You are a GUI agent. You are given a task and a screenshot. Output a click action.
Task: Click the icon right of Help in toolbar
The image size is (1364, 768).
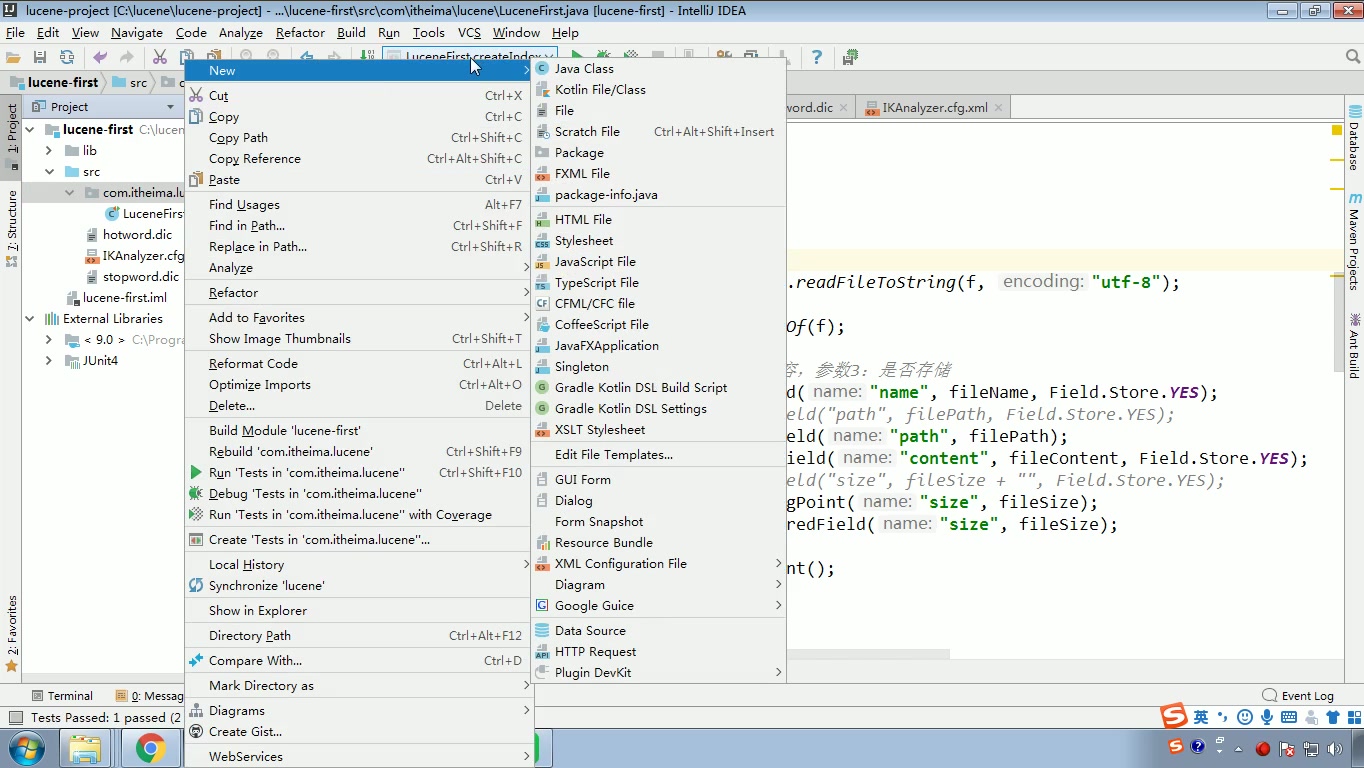(x=850, y=58)
